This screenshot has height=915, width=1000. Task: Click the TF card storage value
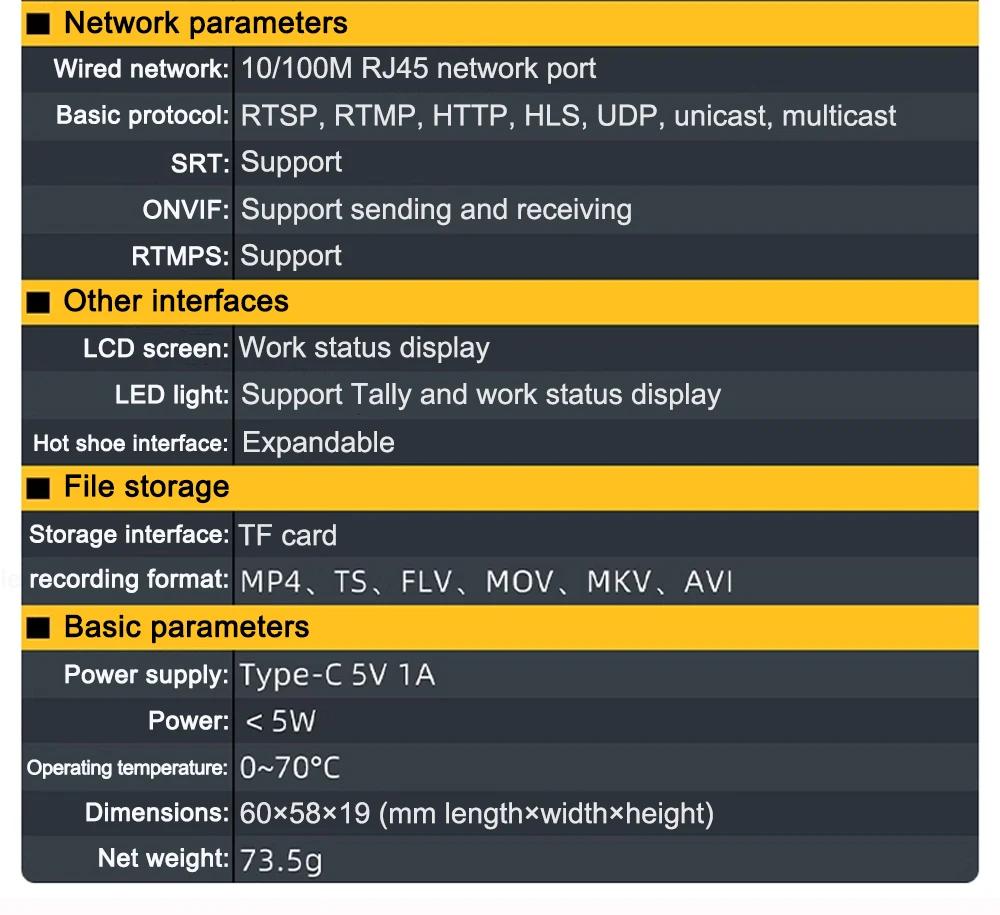(x=288, y=536)
